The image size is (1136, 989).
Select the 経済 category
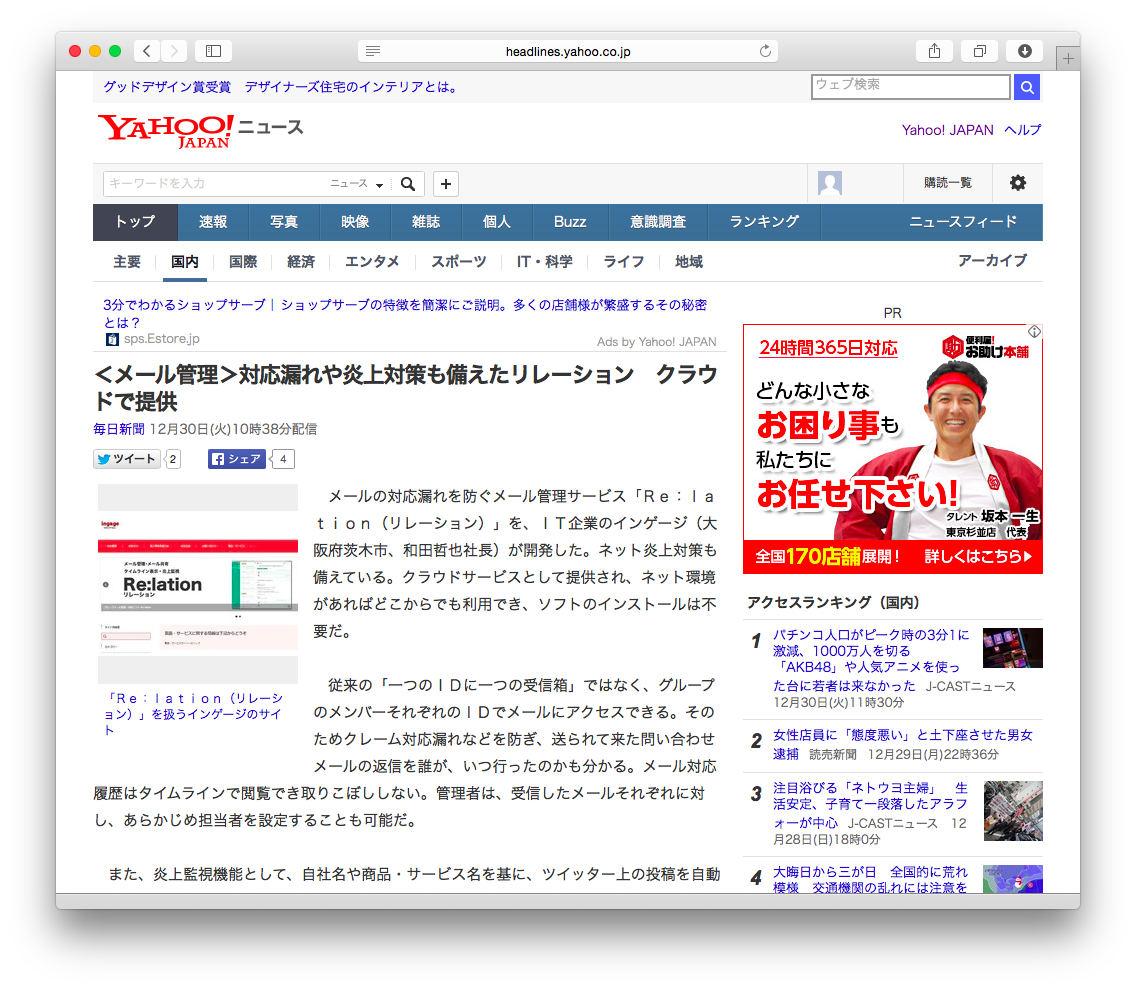click(301, 262)
